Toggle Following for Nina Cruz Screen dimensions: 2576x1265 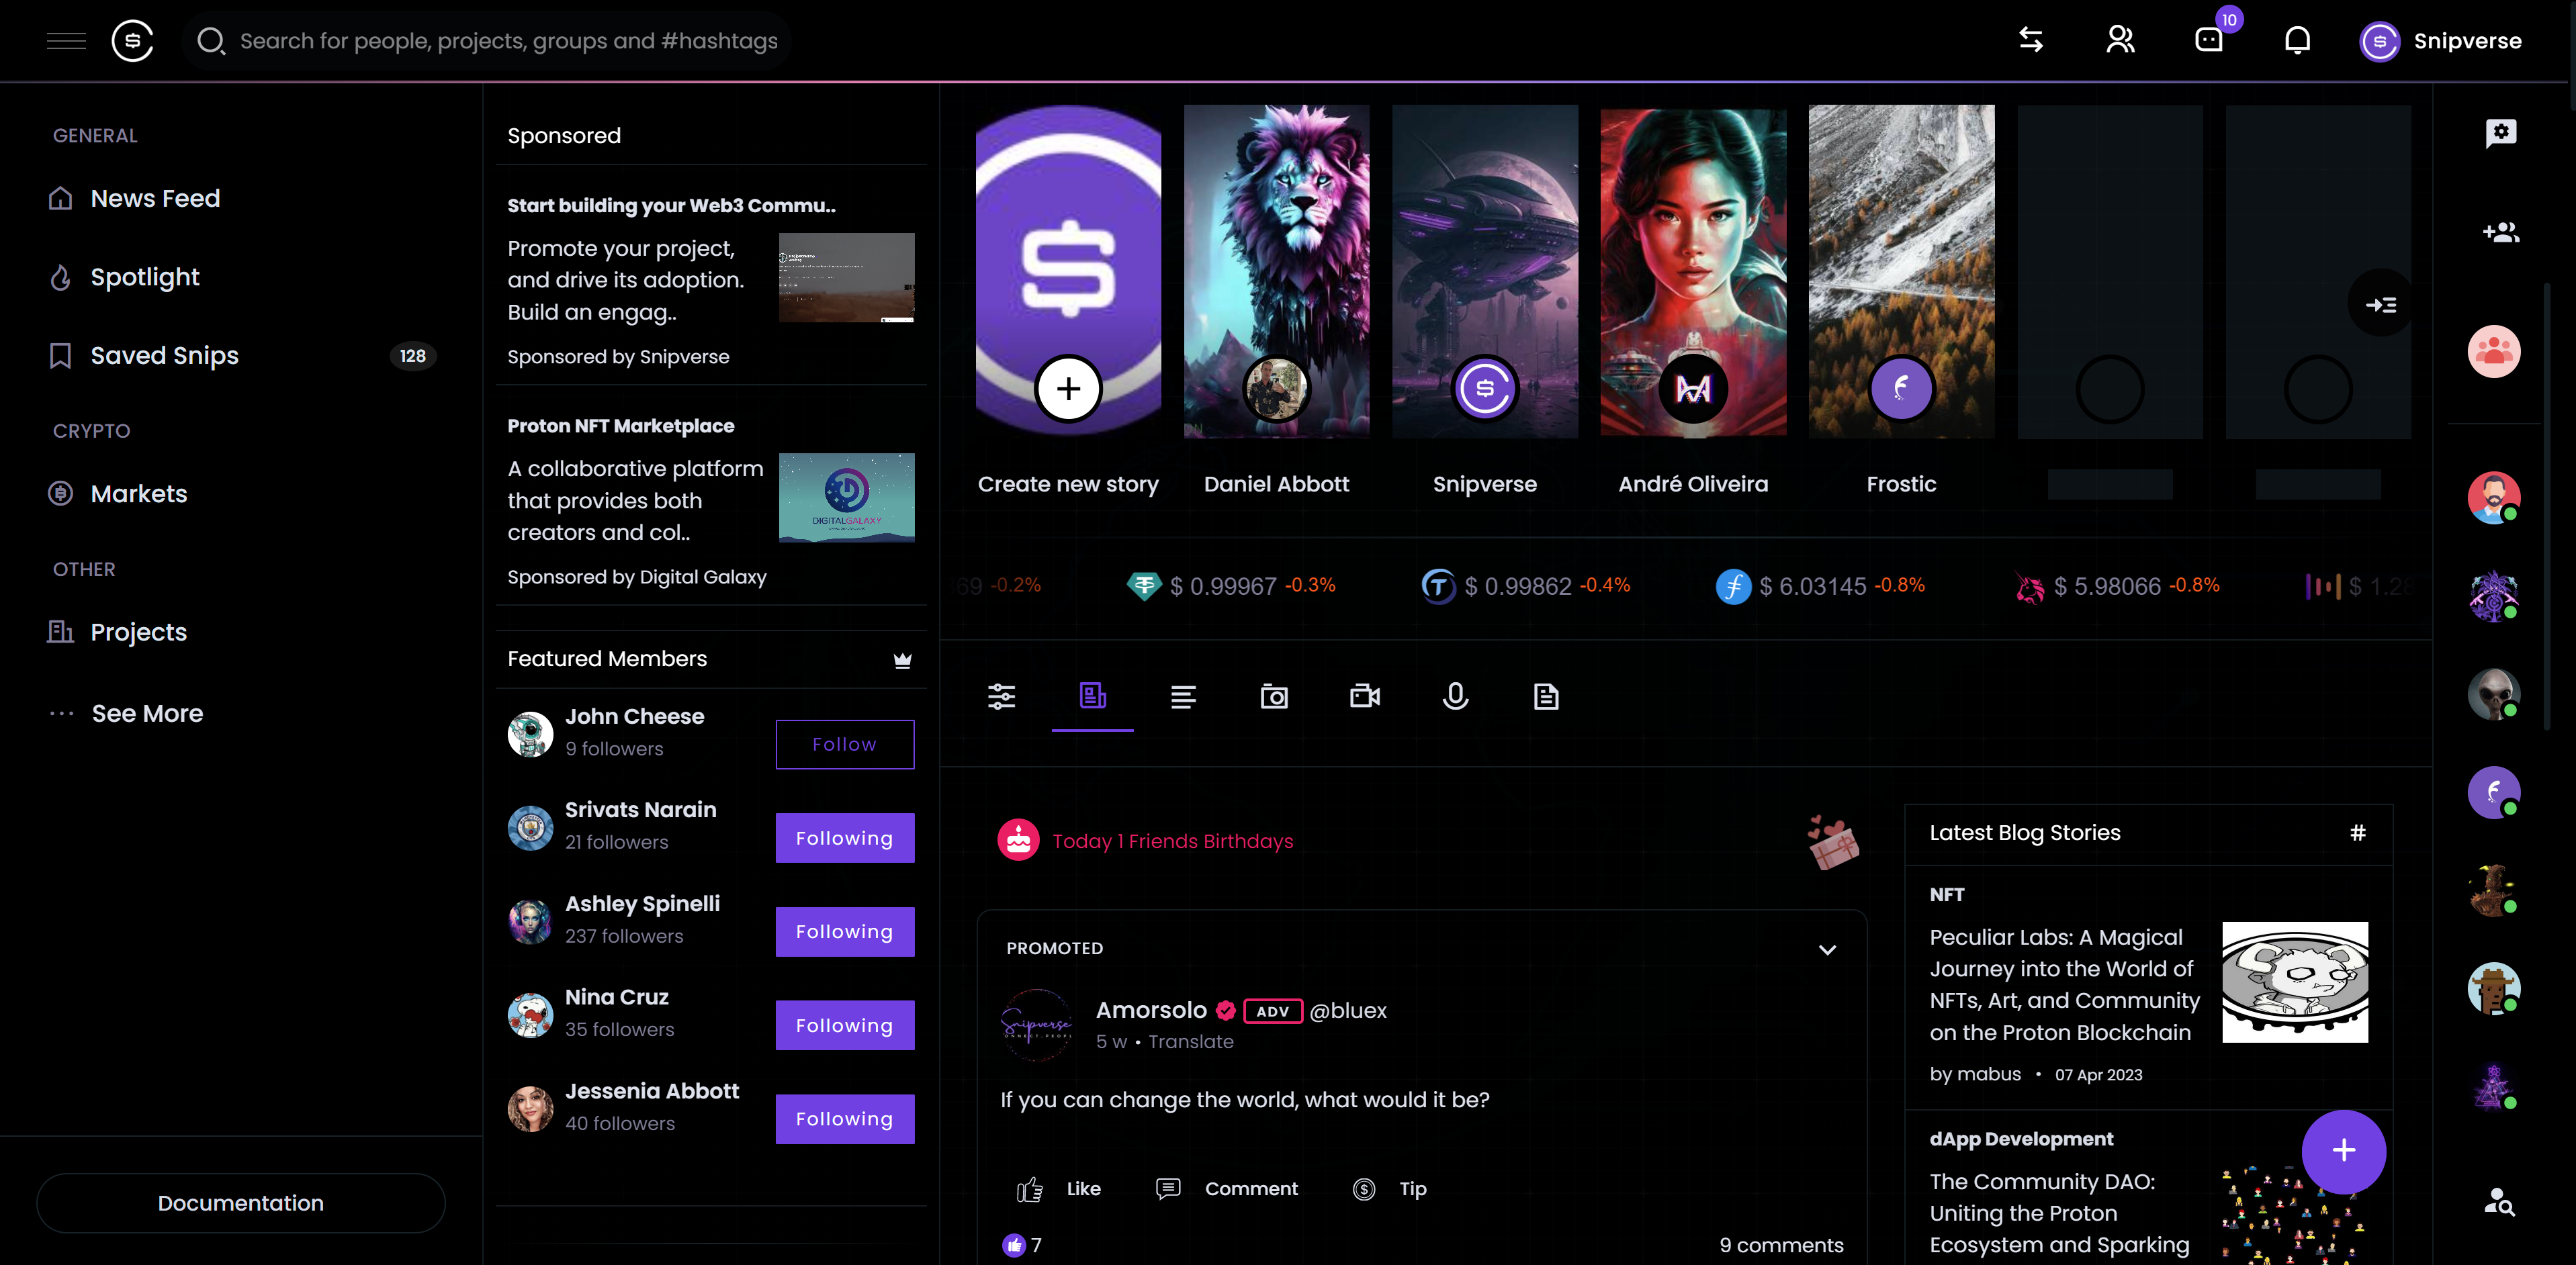pos(845,1025)
